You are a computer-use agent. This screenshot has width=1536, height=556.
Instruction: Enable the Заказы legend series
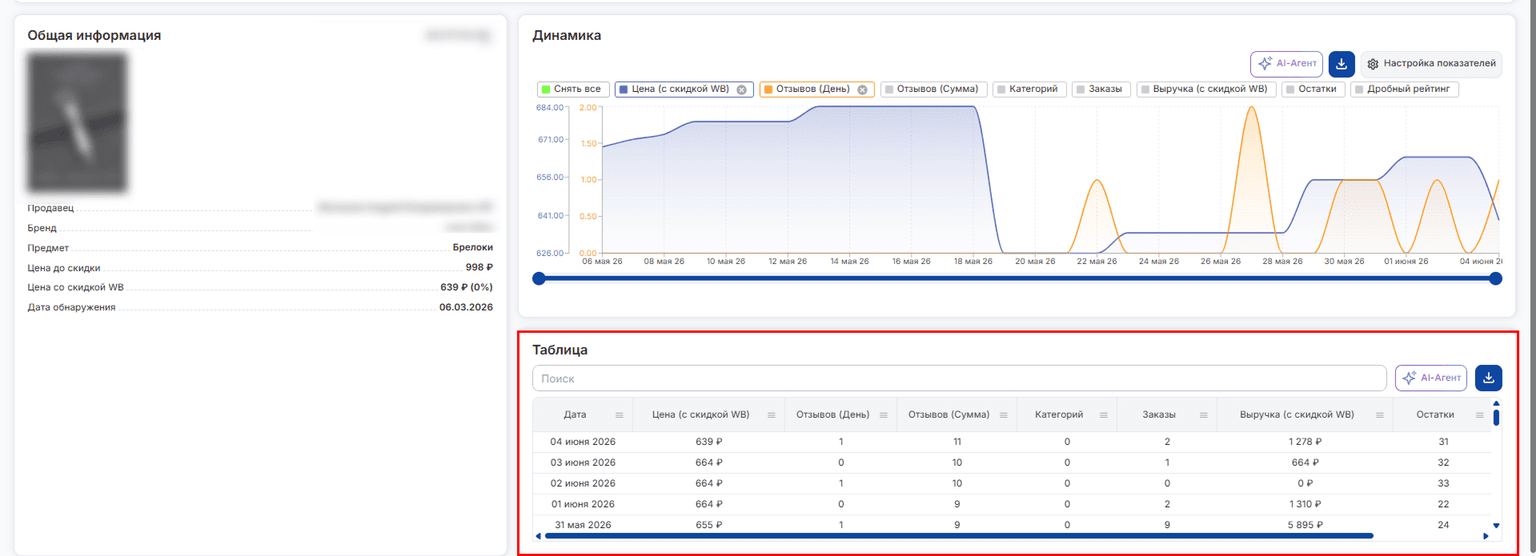tap(1101, 89)
